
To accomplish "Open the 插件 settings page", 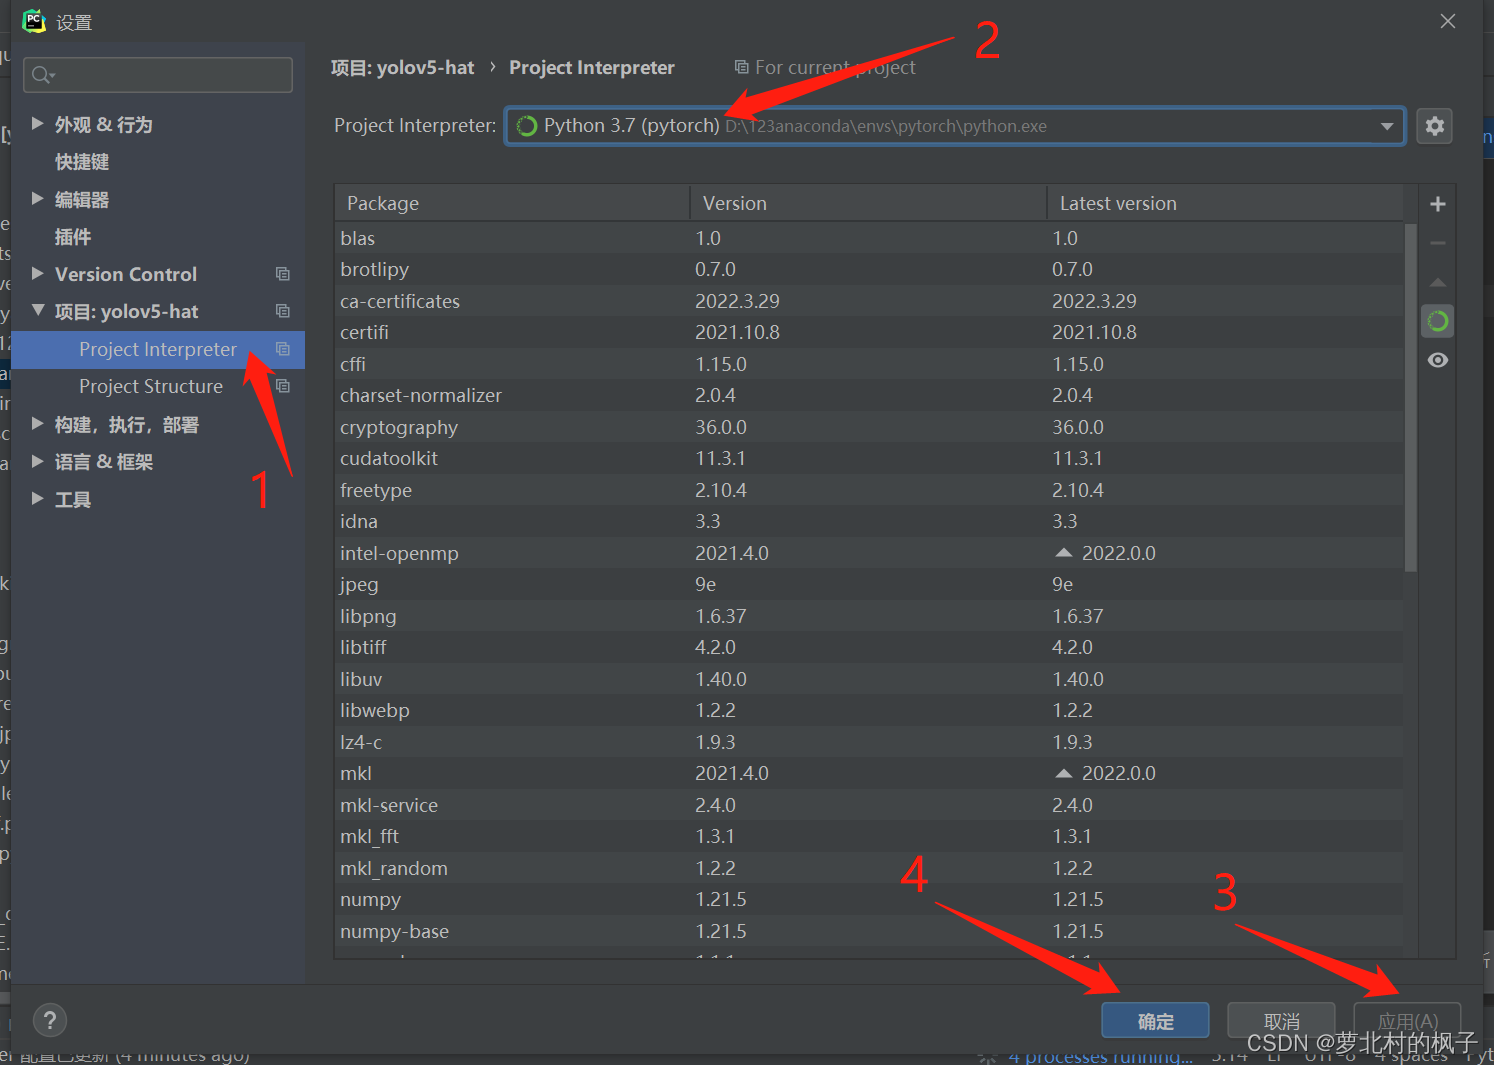I will tap(73, 237).
